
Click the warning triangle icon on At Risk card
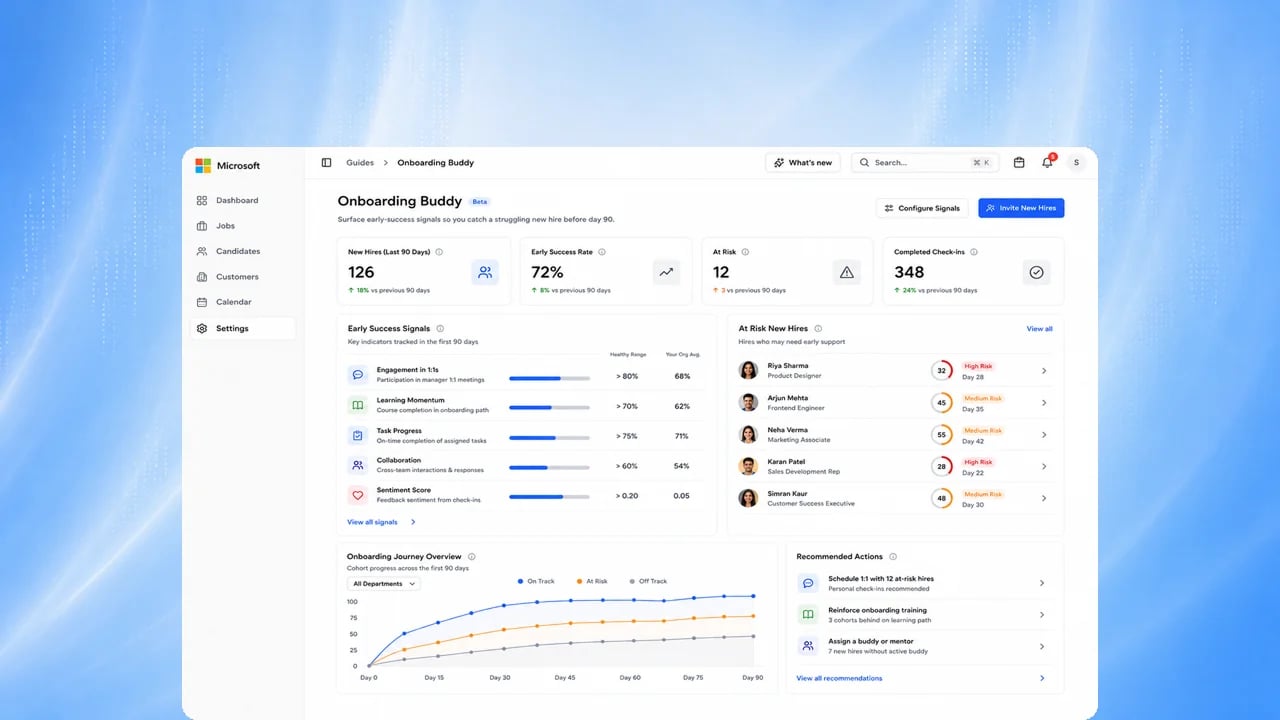pyautogui.click(x=847, y=272)
